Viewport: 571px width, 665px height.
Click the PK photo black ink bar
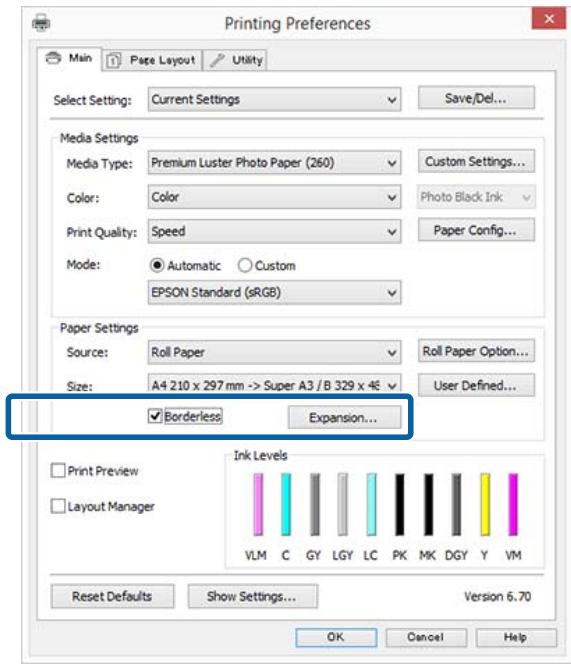click(400, 505)
